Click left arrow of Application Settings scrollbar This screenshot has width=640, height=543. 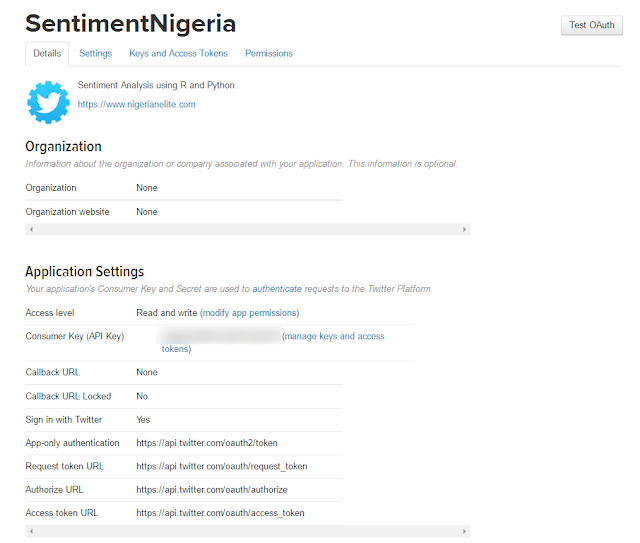tap(31, 531)
